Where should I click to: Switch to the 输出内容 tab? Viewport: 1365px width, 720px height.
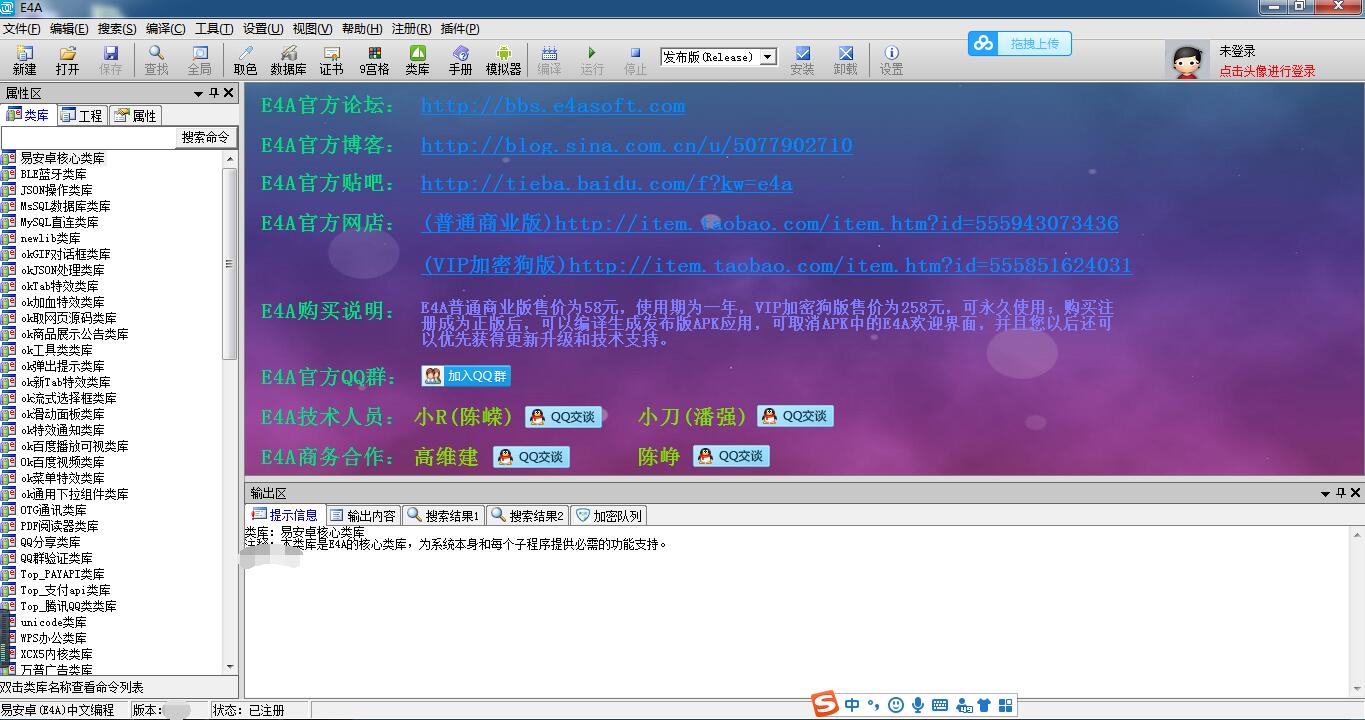coord(362,516)
